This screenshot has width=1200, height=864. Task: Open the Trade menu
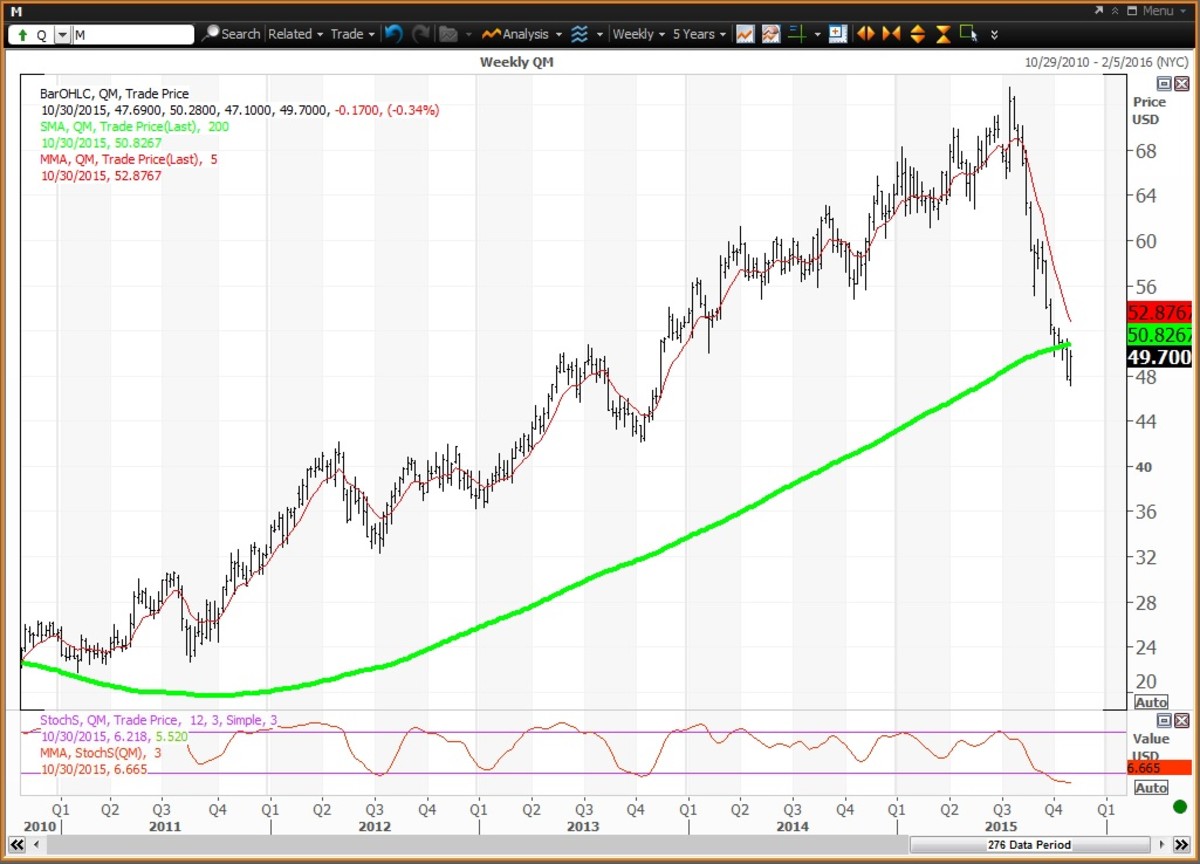pos(352,34)
